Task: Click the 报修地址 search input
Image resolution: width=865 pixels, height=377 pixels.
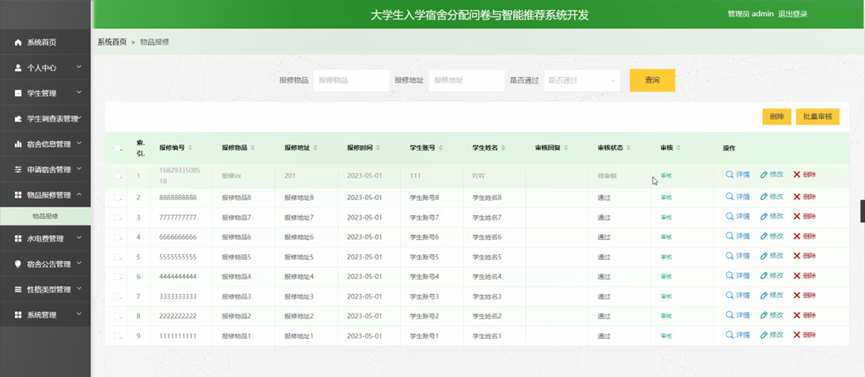Action: tap(467, 80)
